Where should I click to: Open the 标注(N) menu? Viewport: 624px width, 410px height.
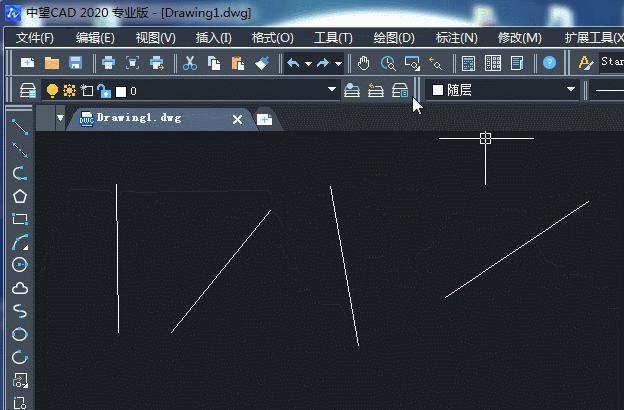click(x=456, y=38)
